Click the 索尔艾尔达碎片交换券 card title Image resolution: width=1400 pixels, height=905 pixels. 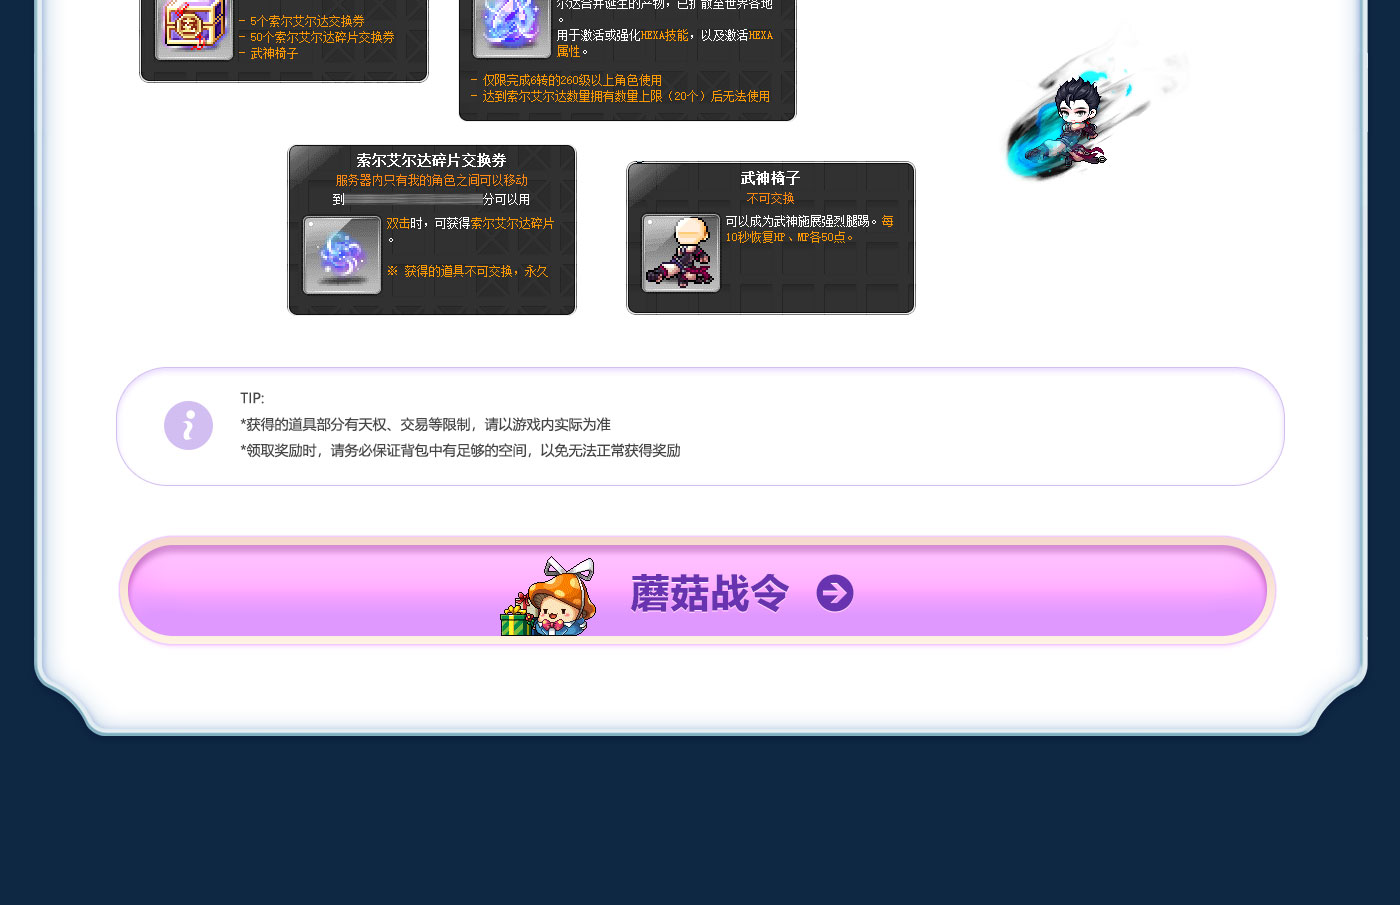[x=431, y=160]
